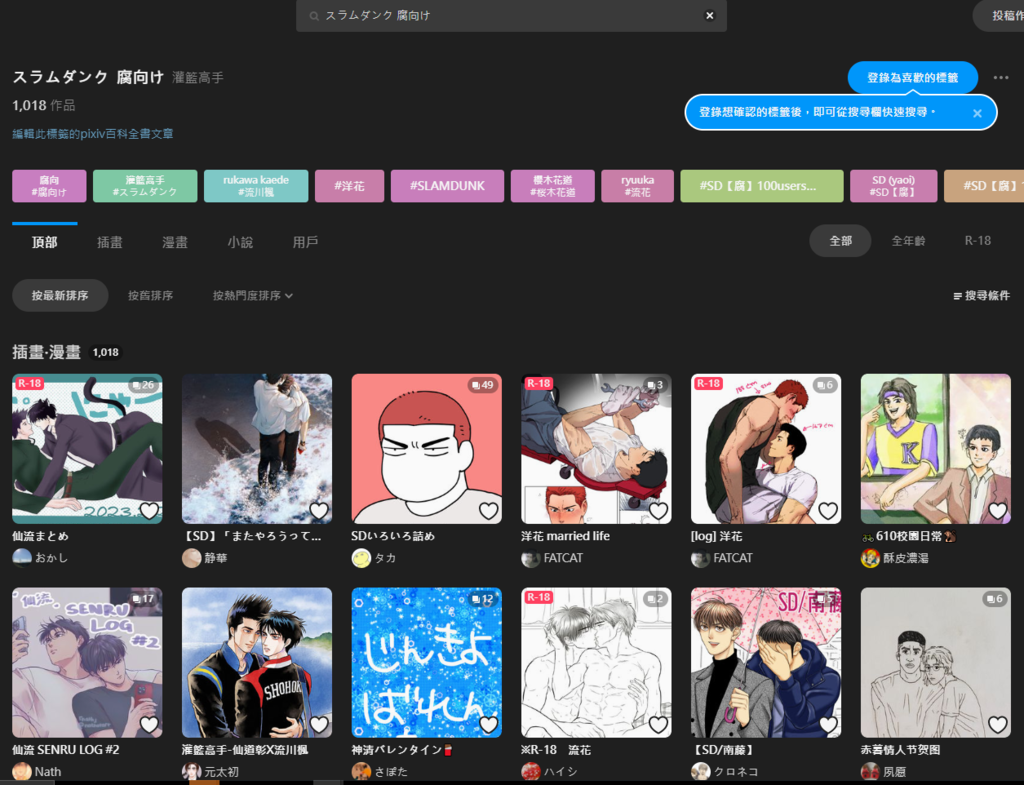
Task: Open the 灌籃高手-仙道彰X流川楓 title link
Action: [x=245, y=750]
